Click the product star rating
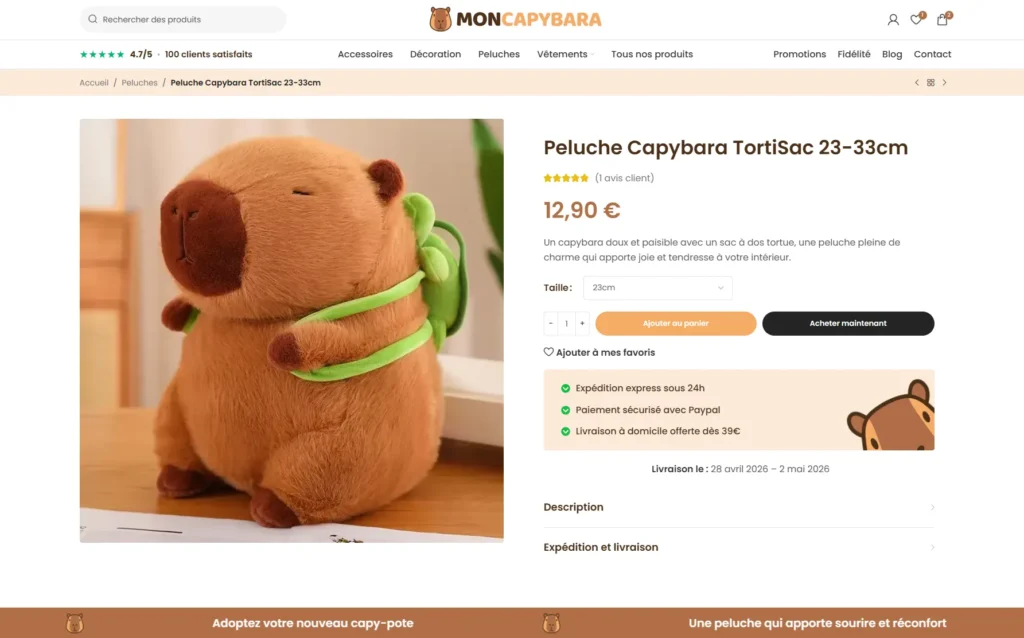1024x638 pixels. point(566,178)
